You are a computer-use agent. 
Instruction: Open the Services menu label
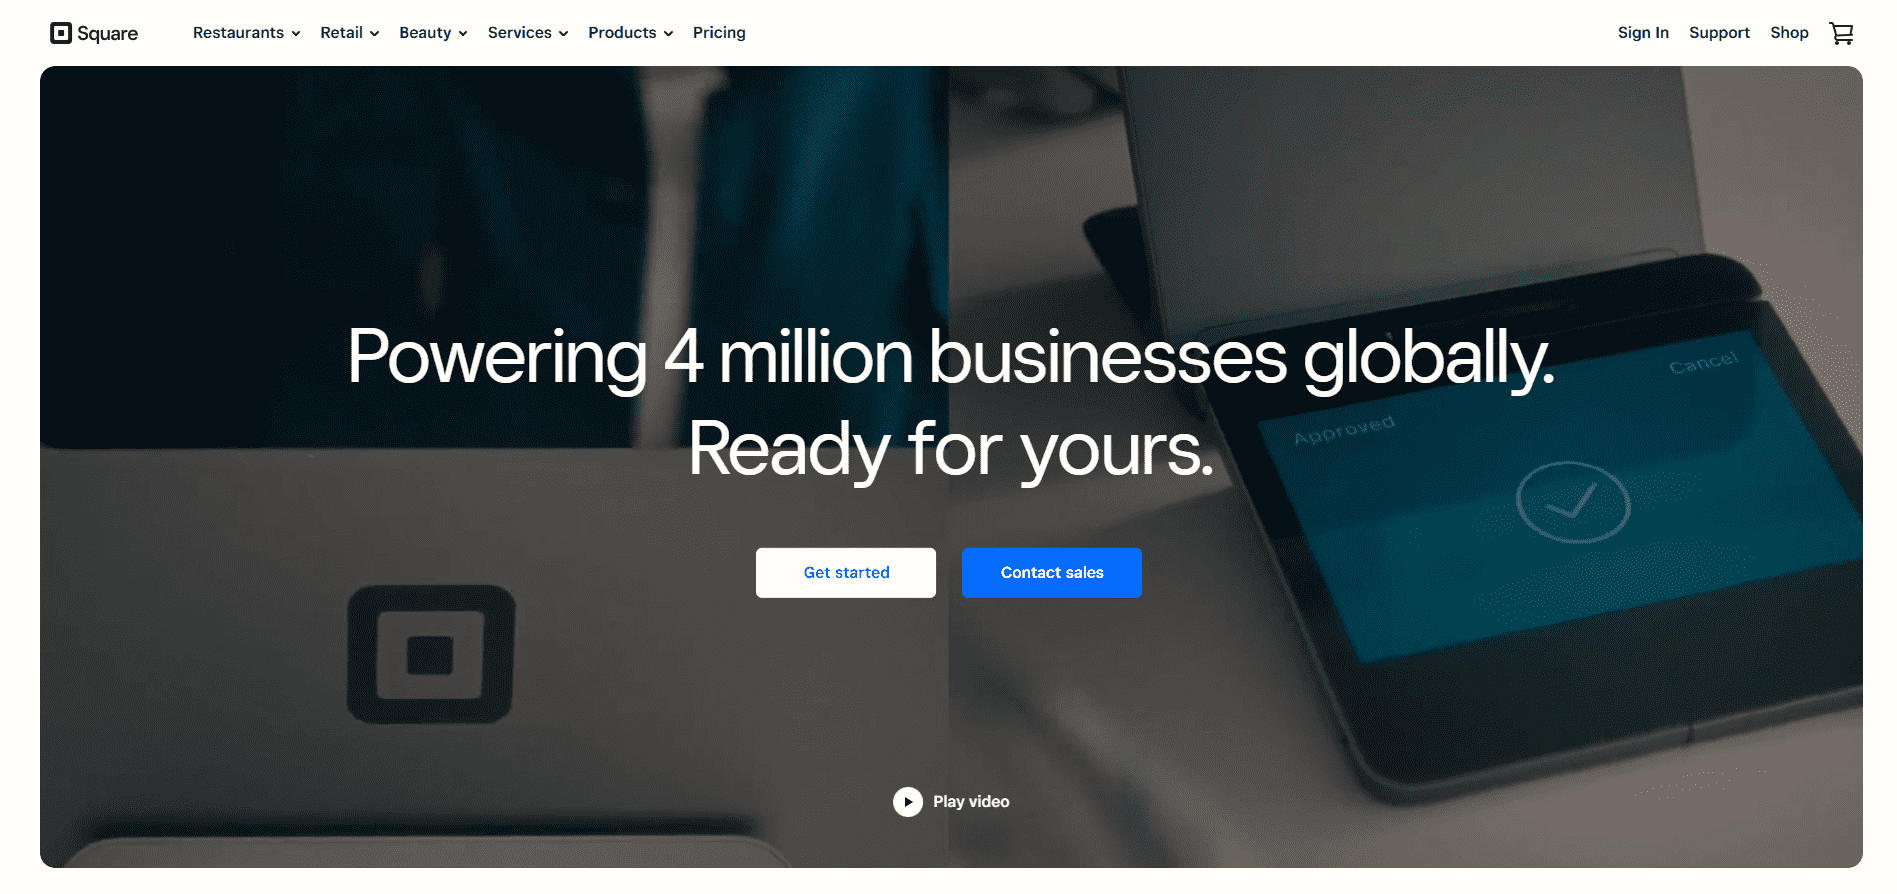tap(519, 33)
